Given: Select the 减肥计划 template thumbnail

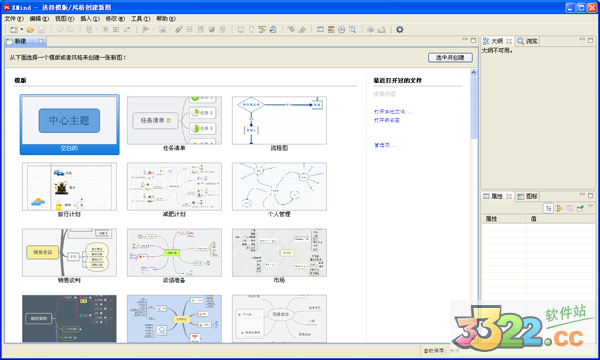Looking at the screenshot, I should (174, 186).
